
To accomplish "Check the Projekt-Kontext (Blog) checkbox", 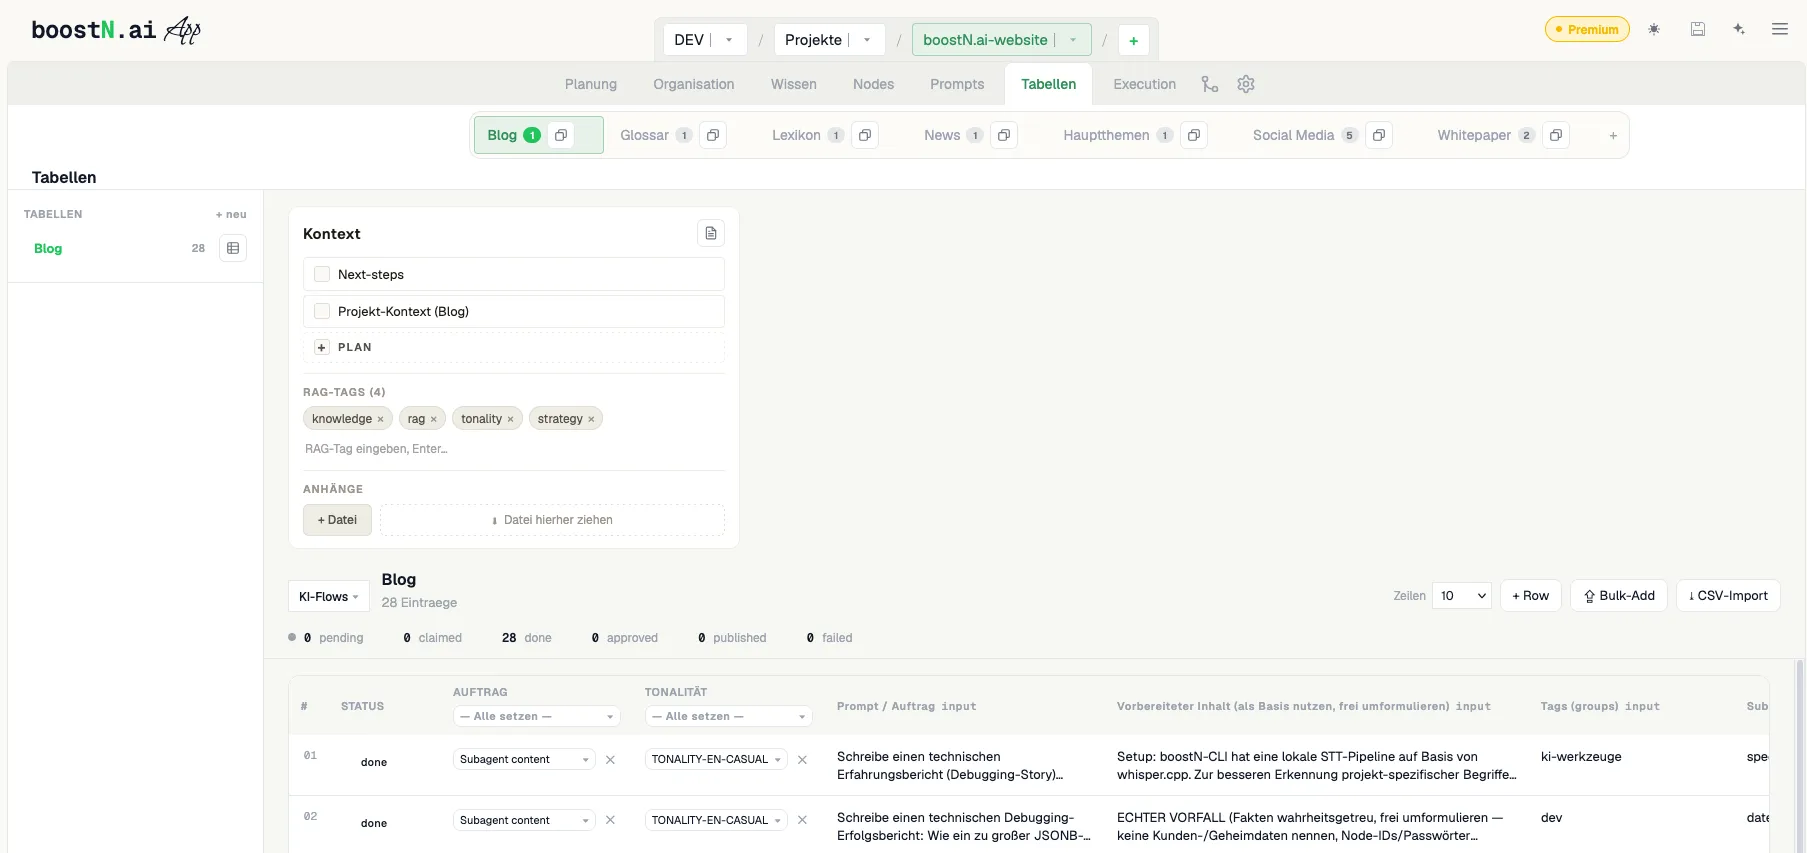I will [x=322, y=311].
